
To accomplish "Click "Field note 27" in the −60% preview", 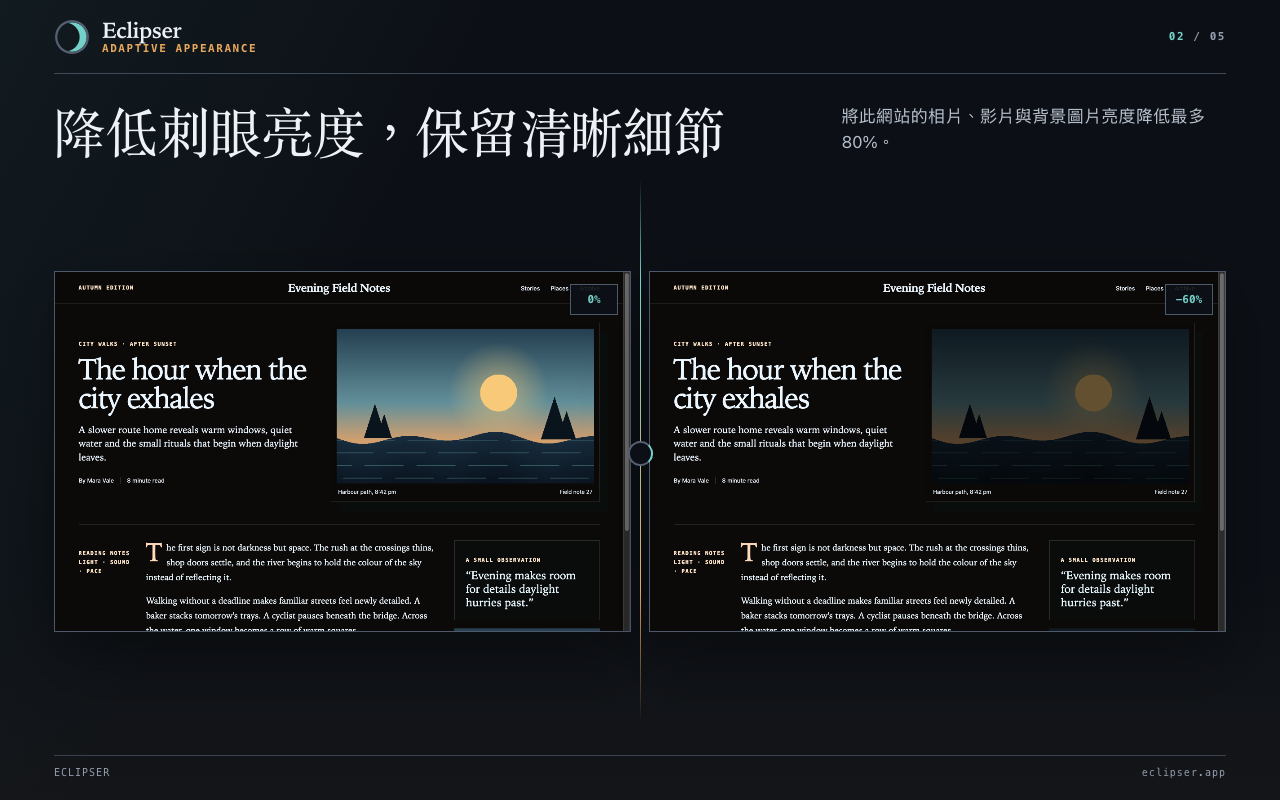I will [x=1171, y=492].
